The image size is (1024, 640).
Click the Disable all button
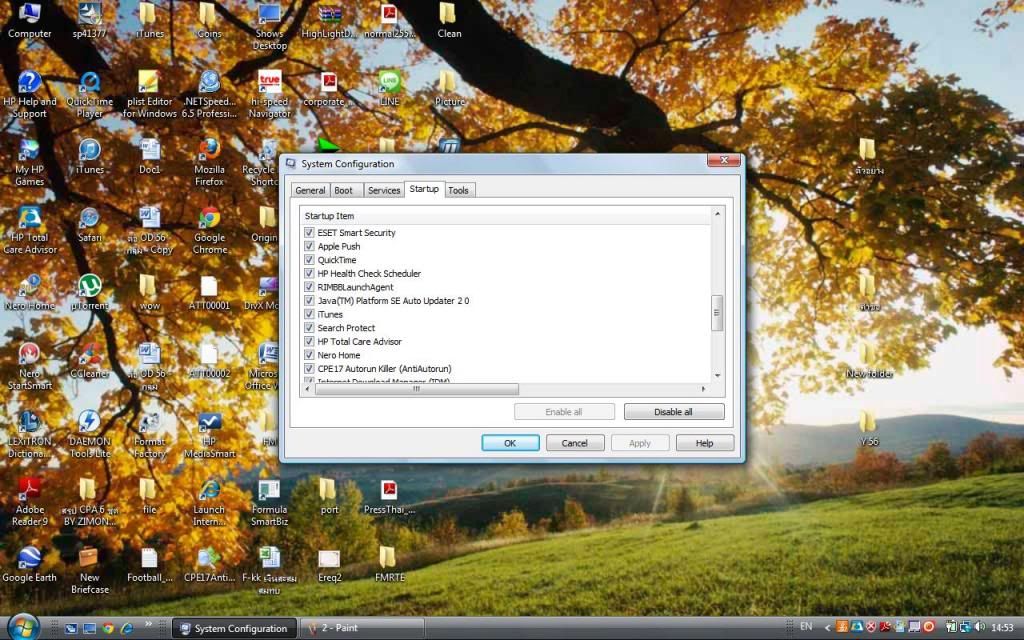point(673,411)
